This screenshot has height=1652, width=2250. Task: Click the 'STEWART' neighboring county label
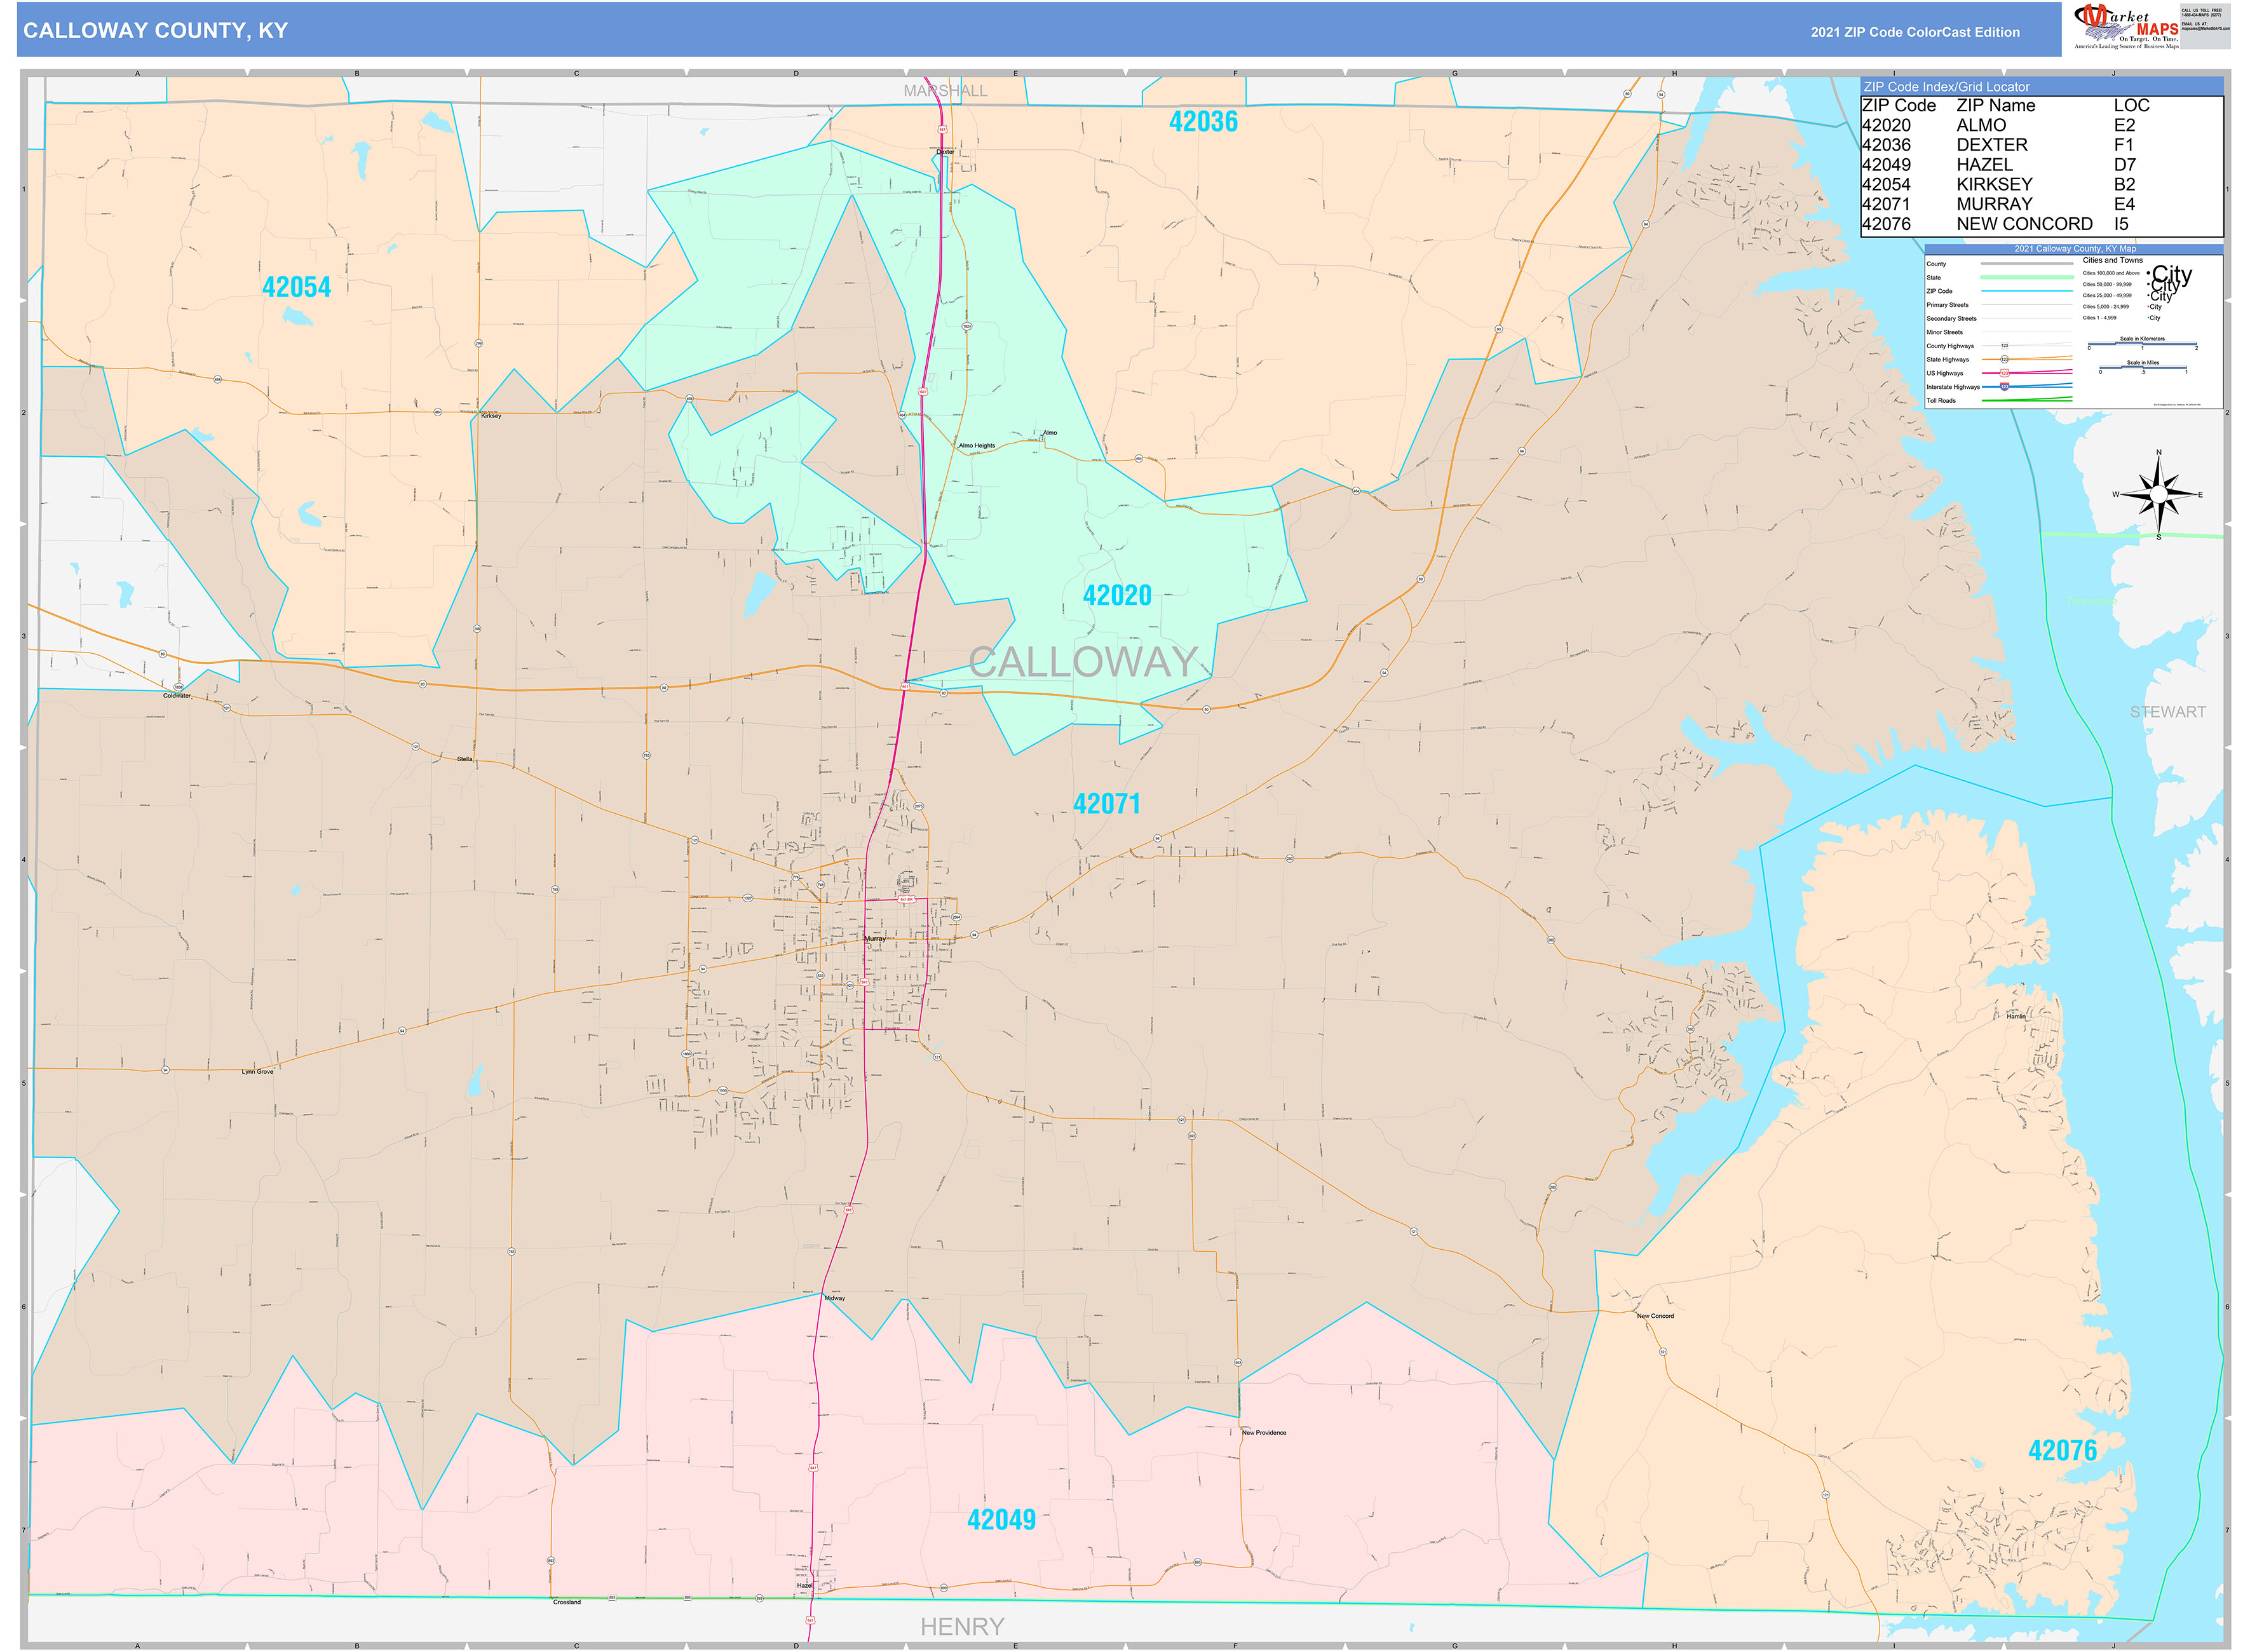tap(2167, 712)
